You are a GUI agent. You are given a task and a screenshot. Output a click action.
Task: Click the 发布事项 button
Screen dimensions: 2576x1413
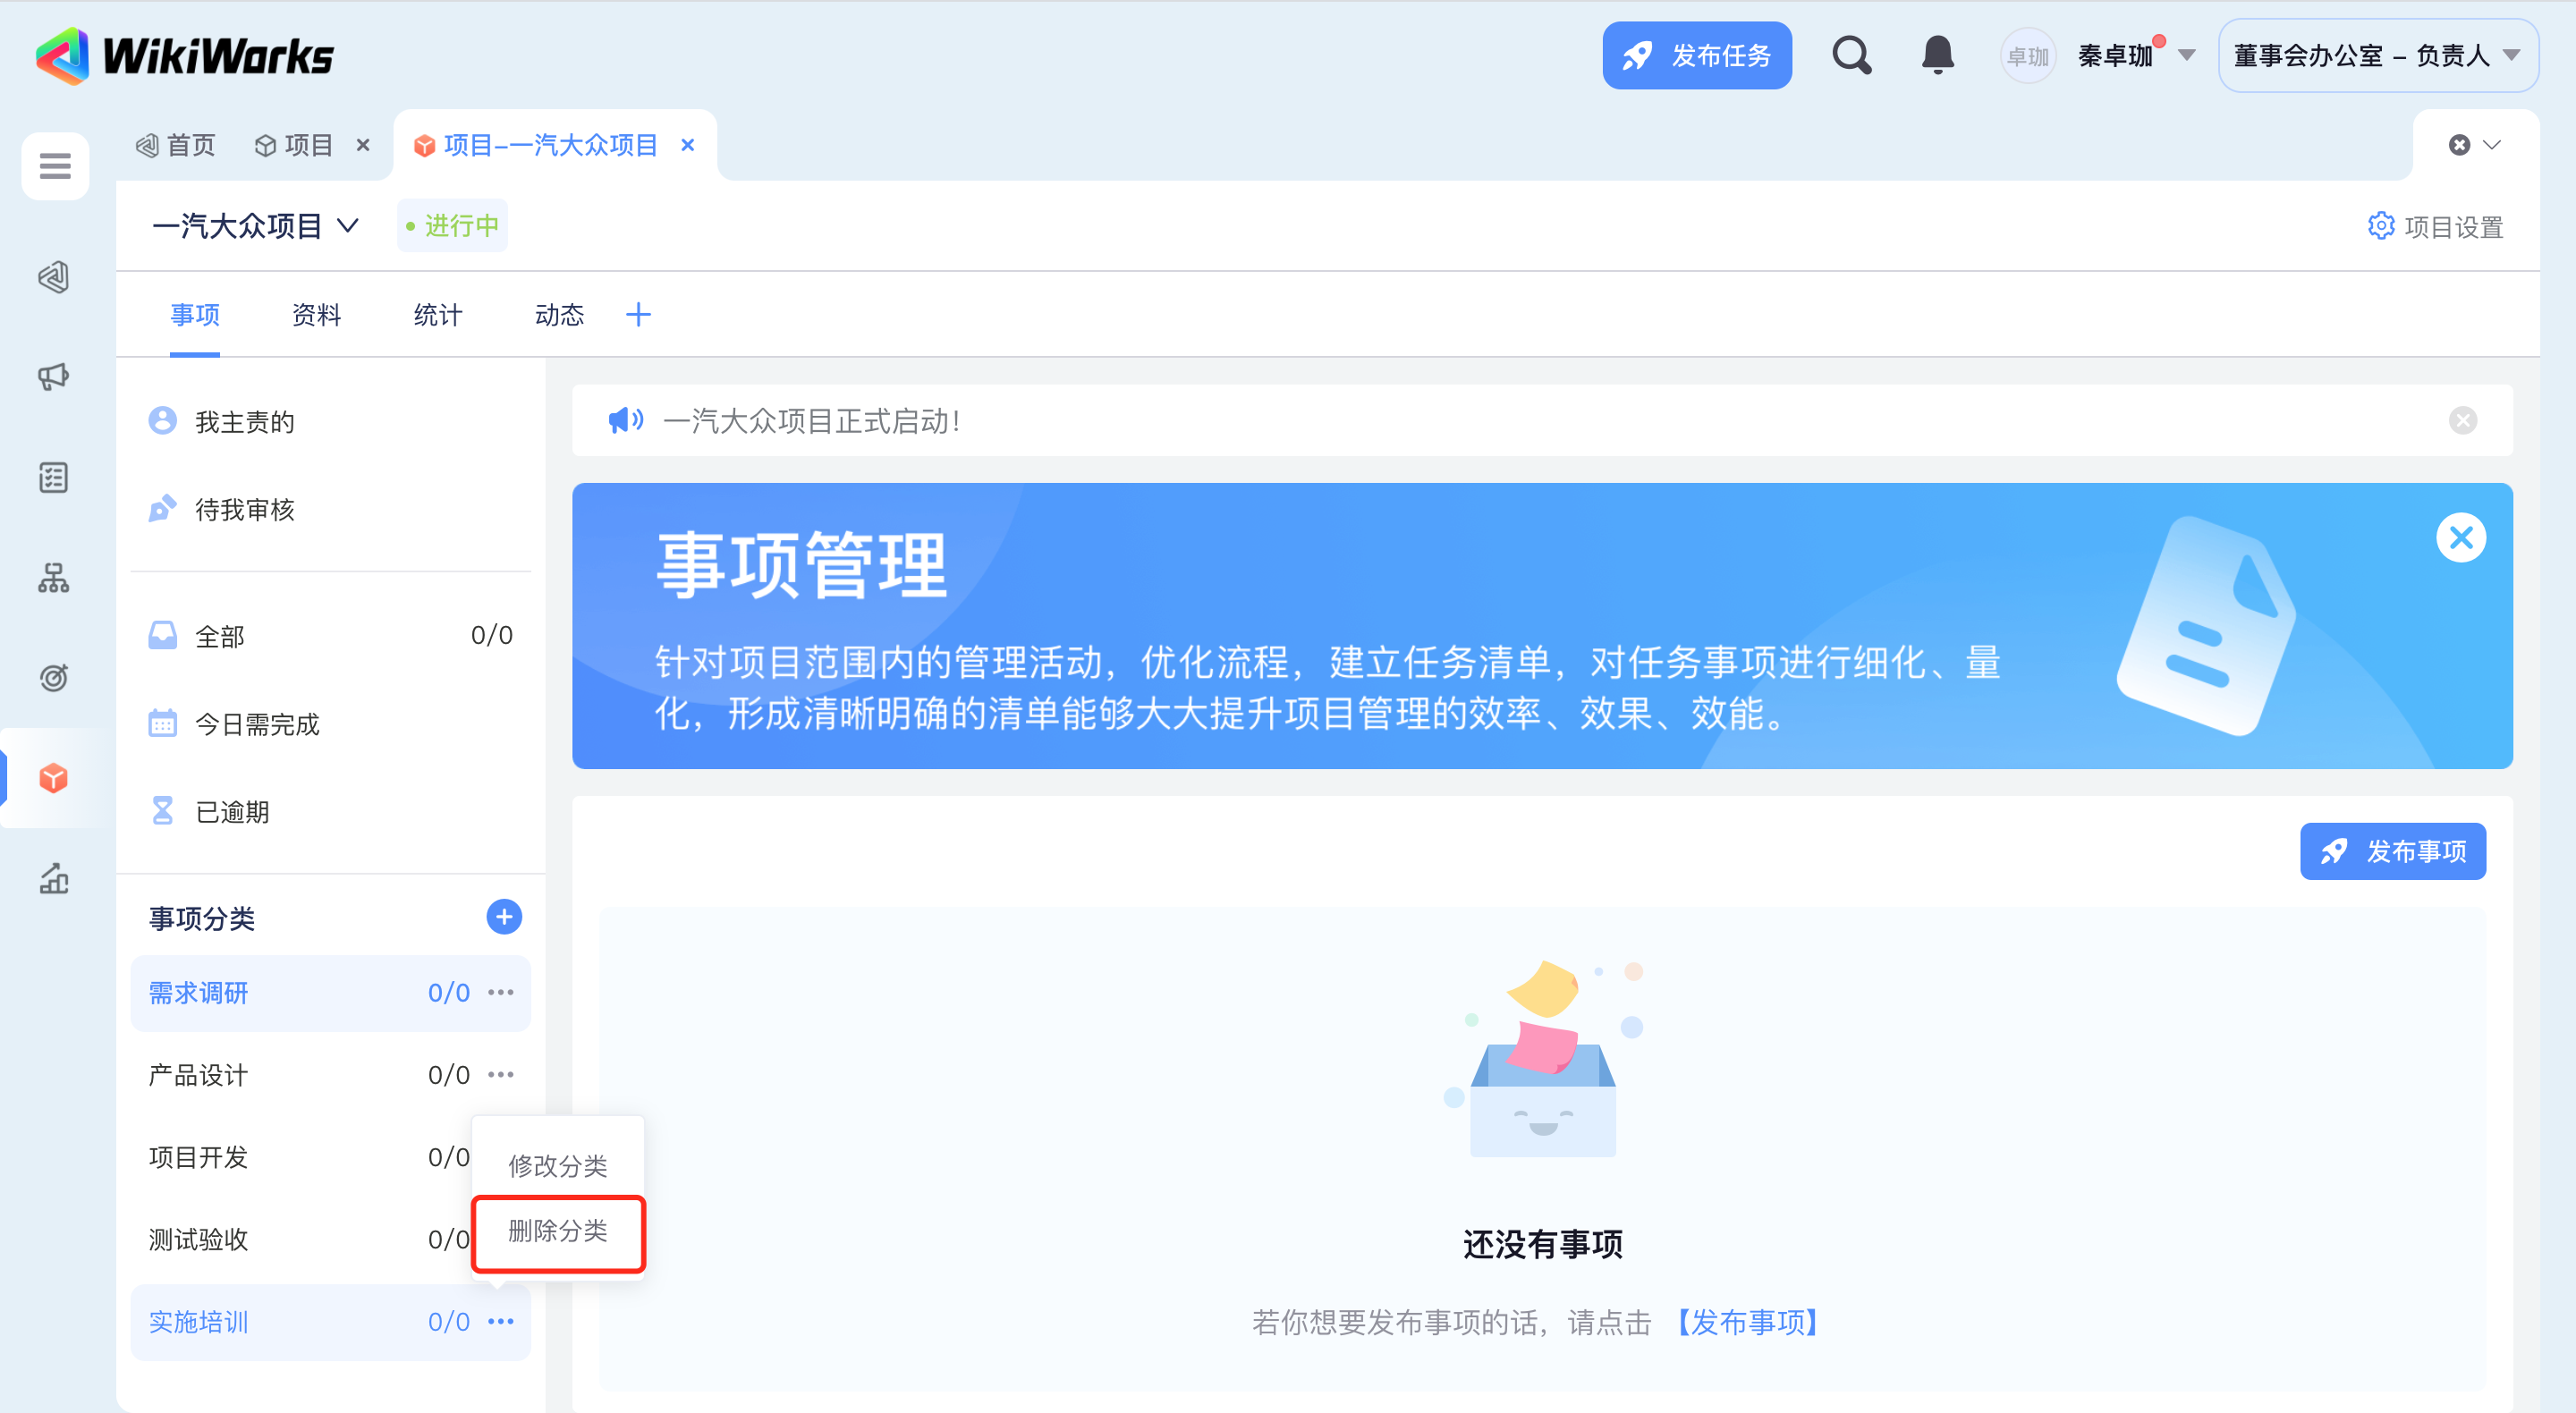(x=2392, y=852)
